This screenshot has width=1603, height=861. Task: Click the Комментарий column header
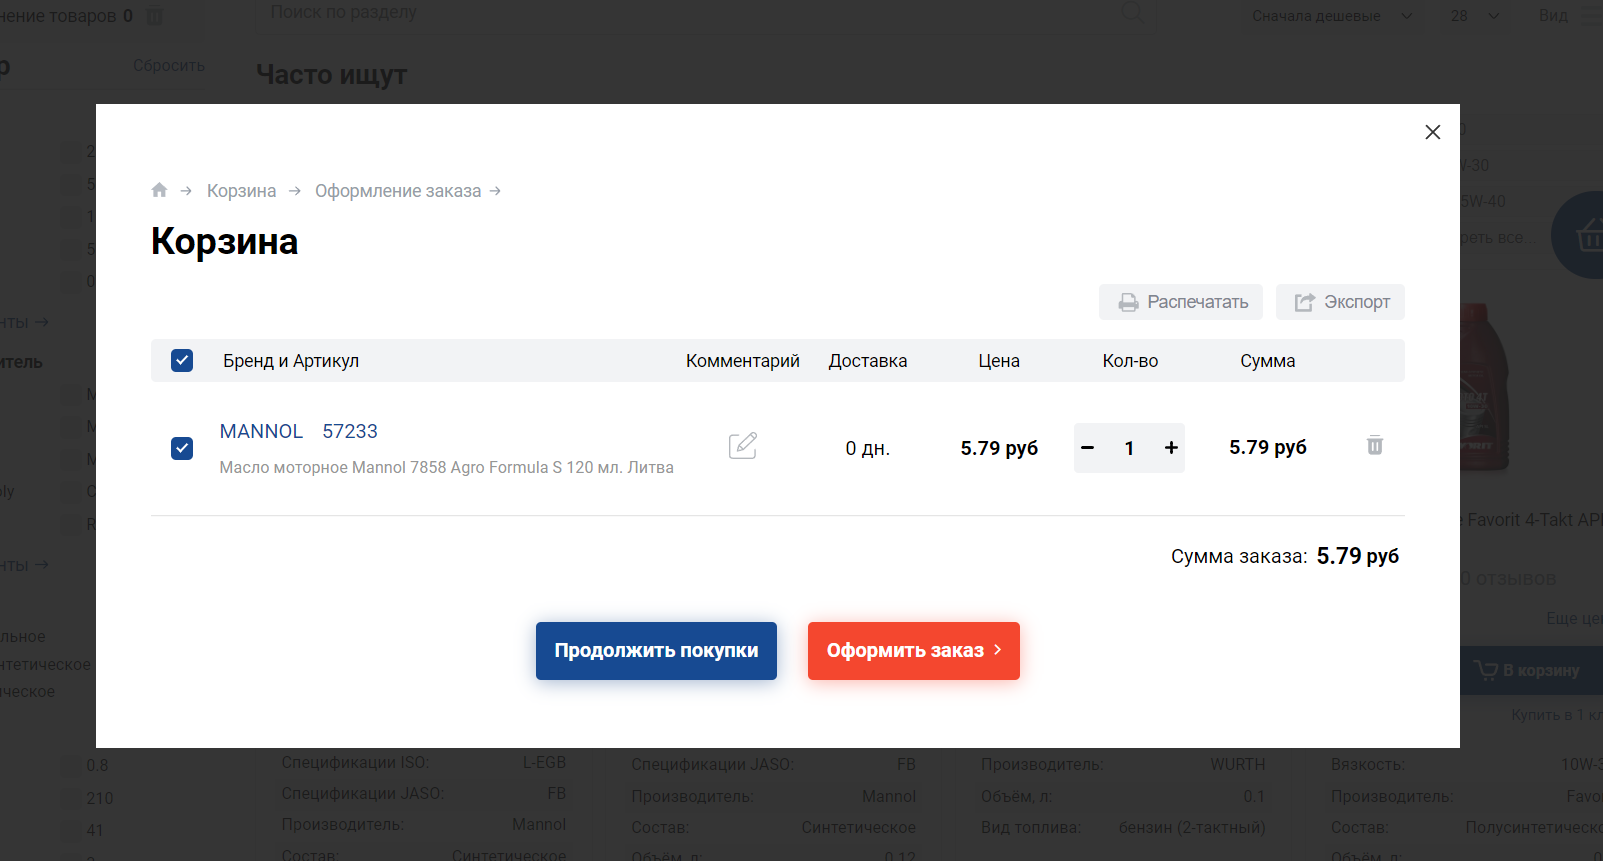tap(743, 361)
